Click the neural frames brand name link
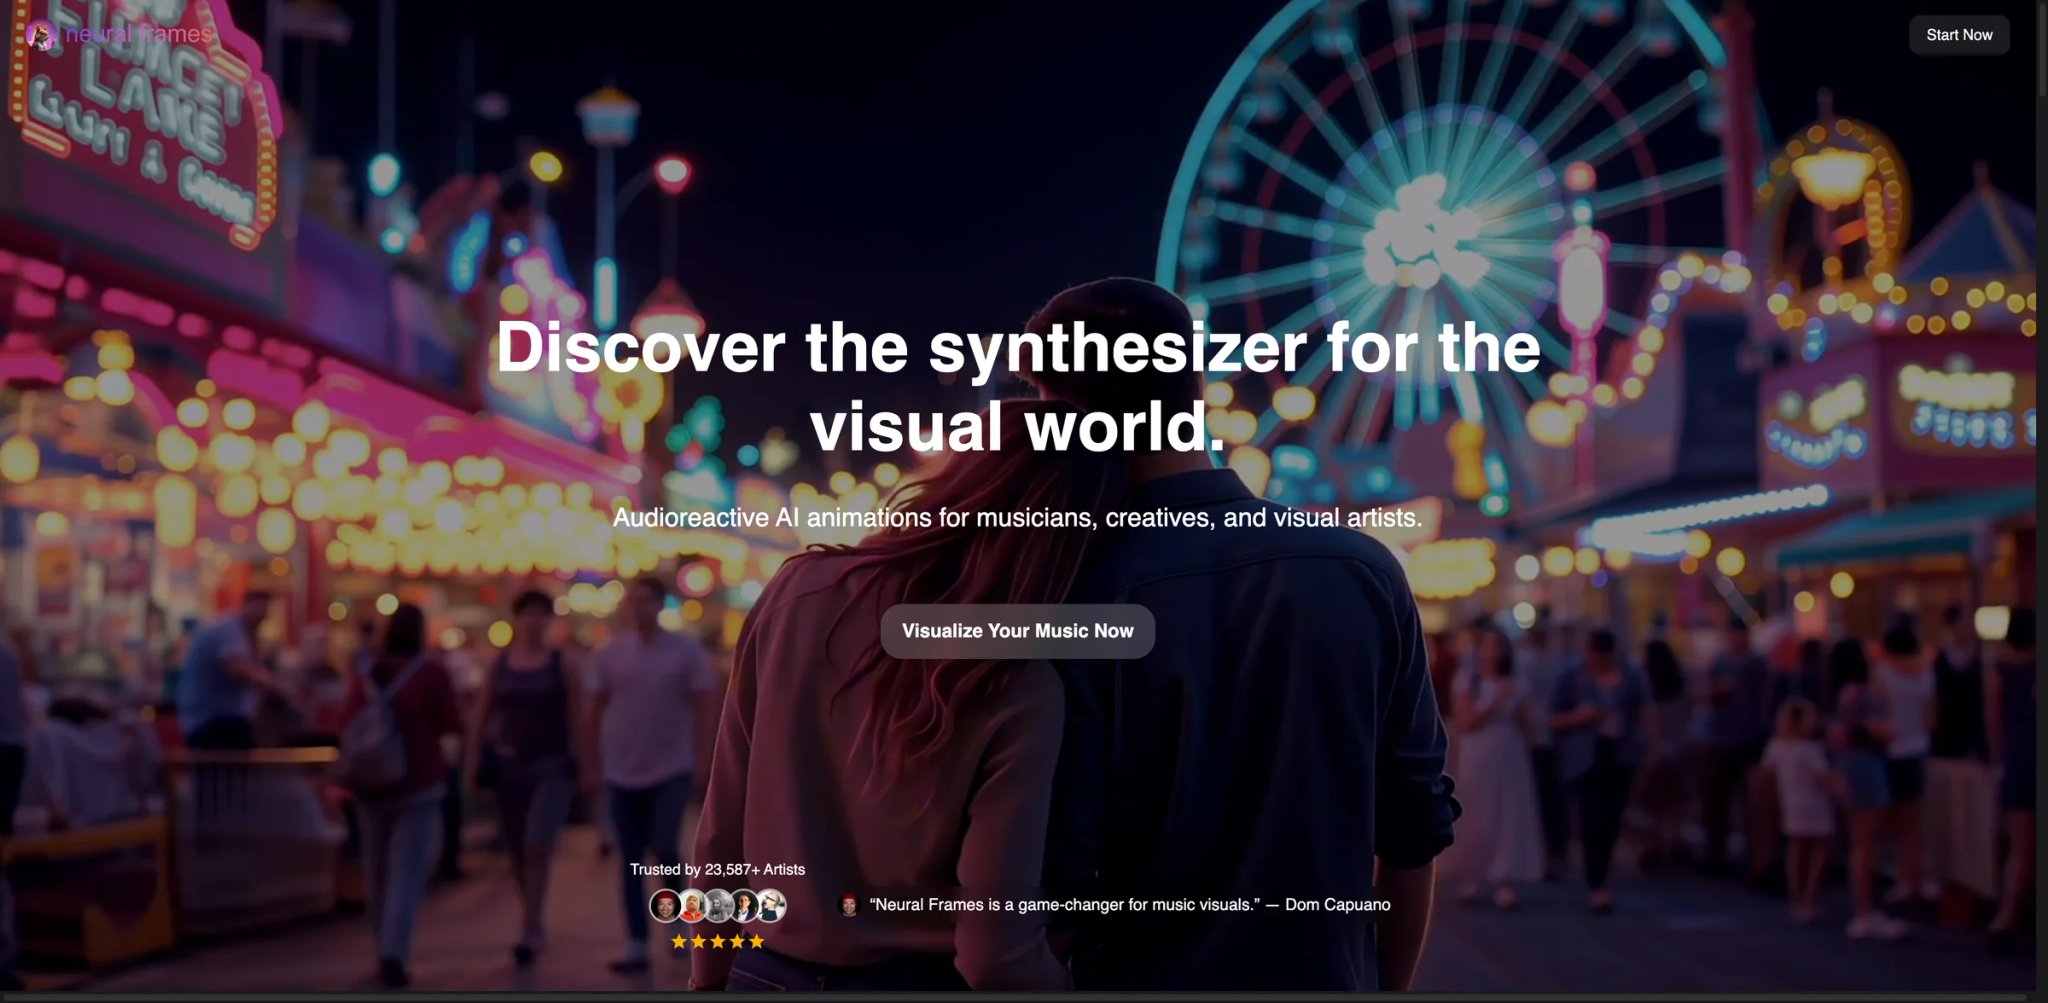The height and width of the screenshot is (1003, 2048). pyautogui.click(x=138, y=34)
